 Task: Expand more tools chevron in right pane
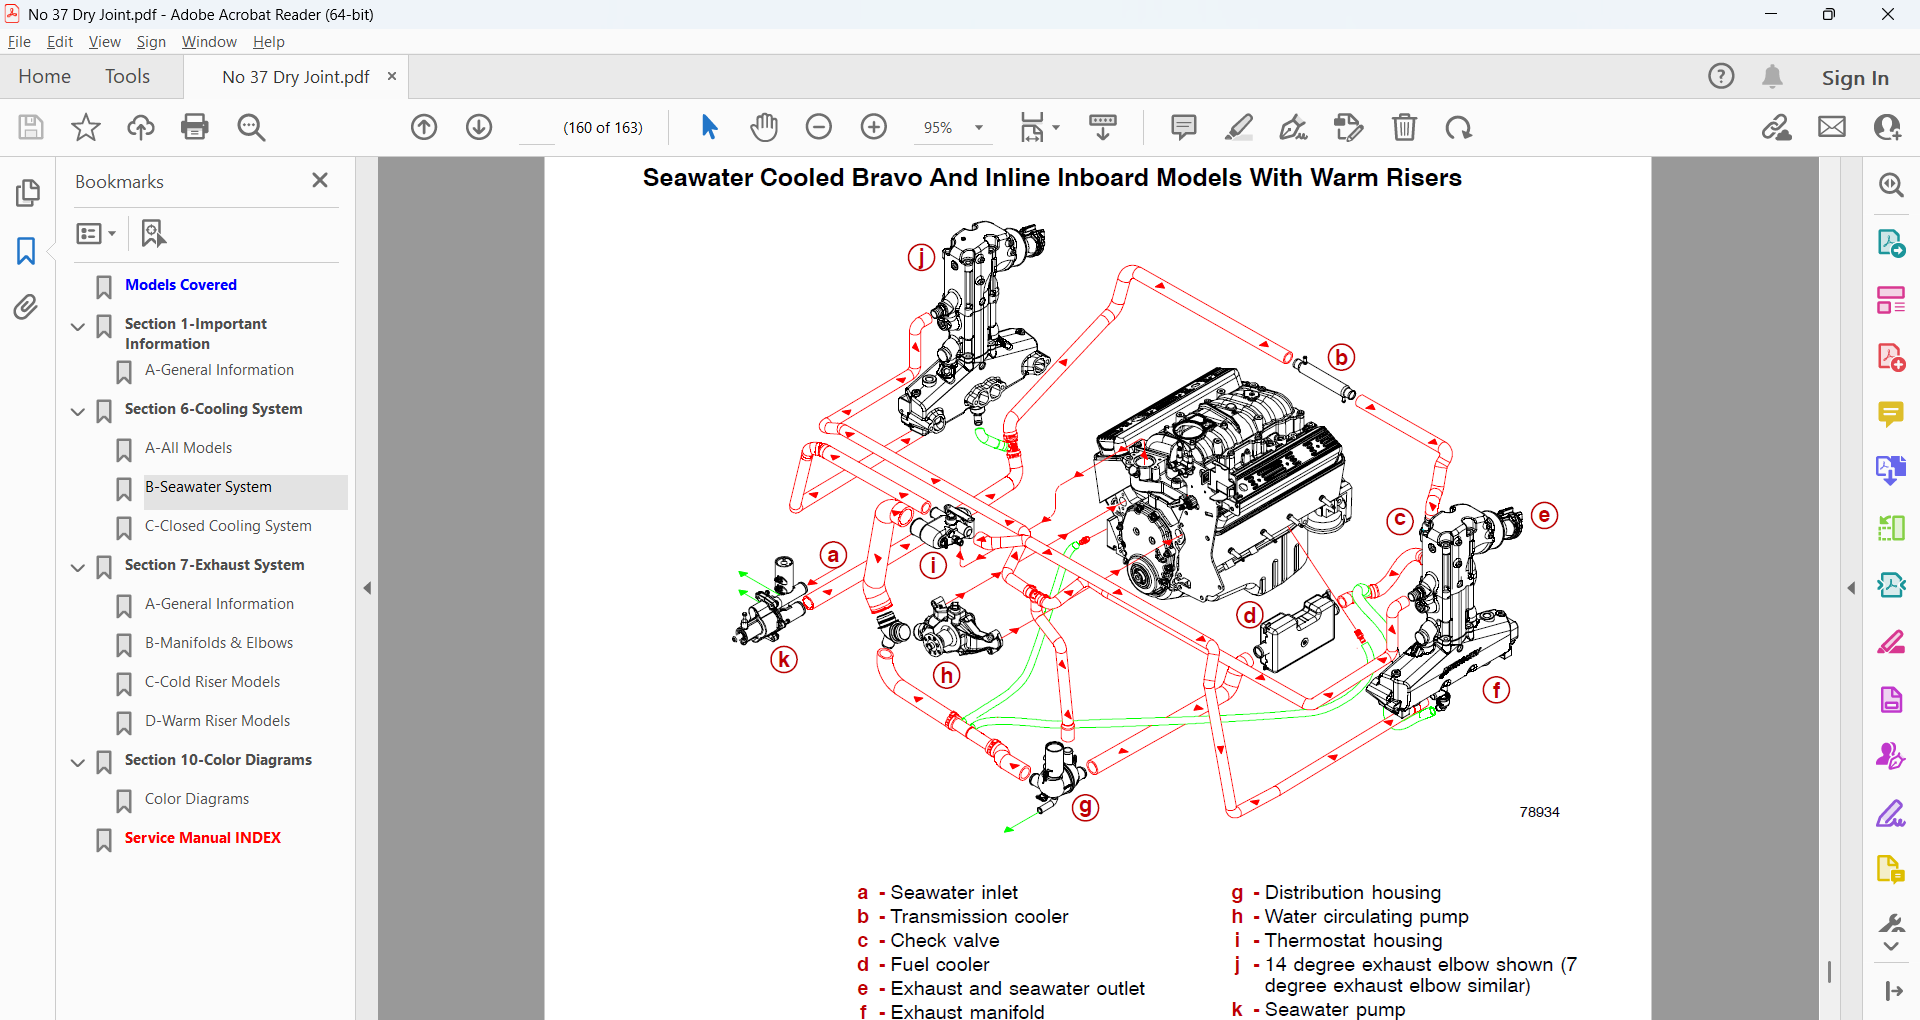coord(1891,947)
